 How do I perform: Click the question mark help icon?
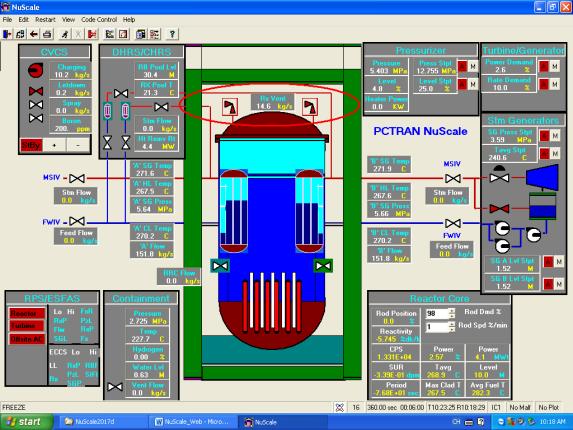pos(172,34)
